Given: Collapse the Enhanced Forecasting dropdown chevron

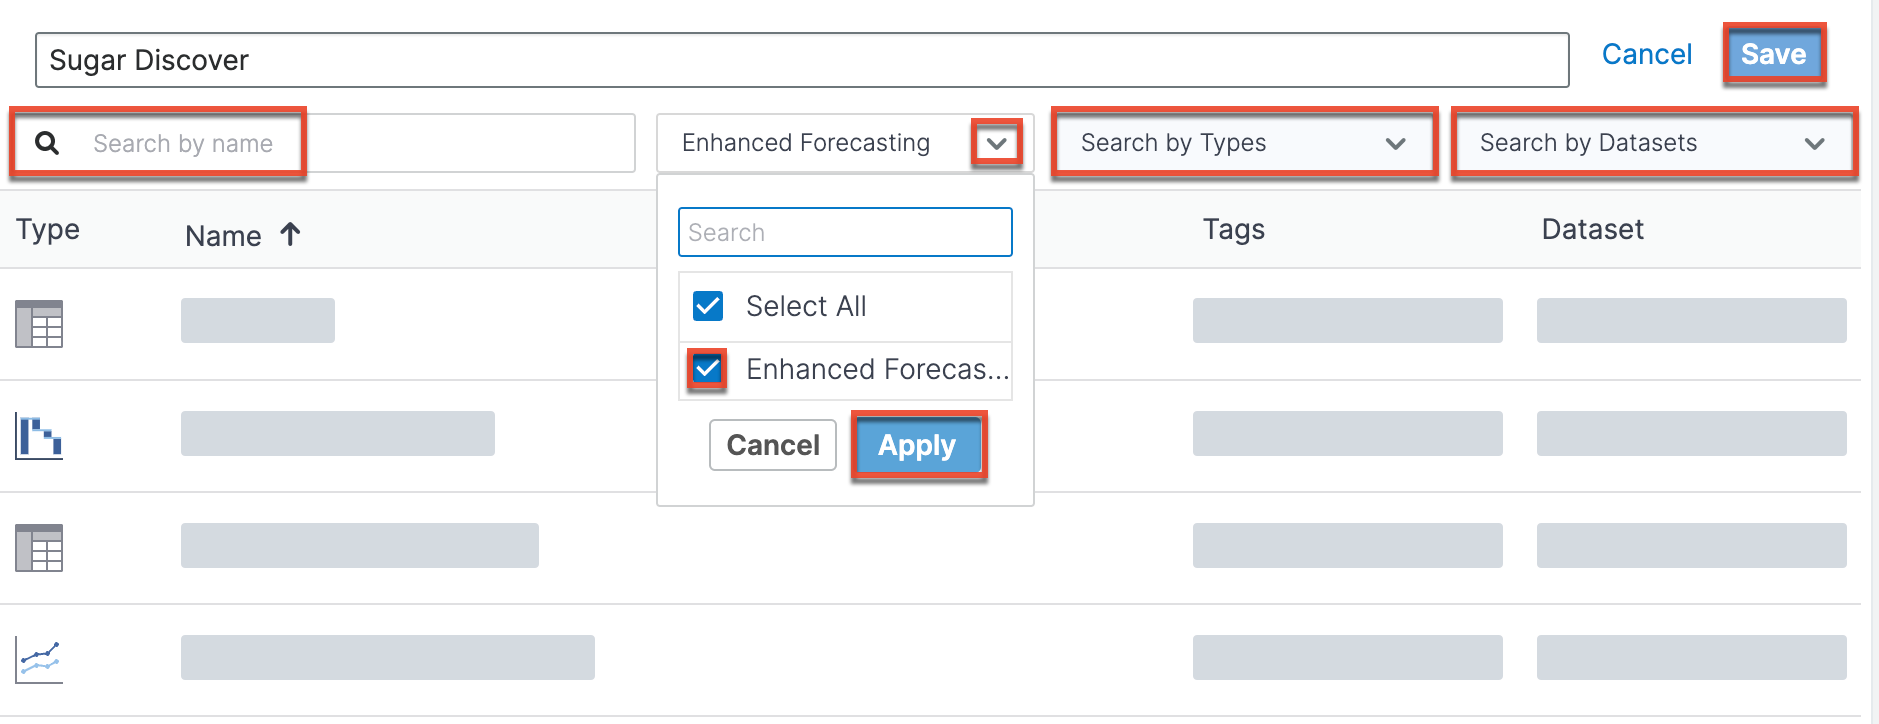Looking at the screenshot, I should coord(996,143).
